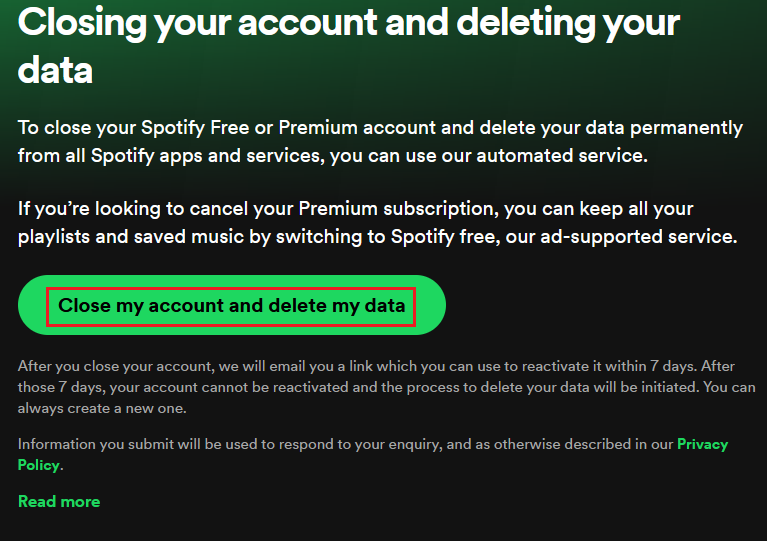767x541 pixels.
Task: Open the Privacy Policy link
Action: coord(702,444)
